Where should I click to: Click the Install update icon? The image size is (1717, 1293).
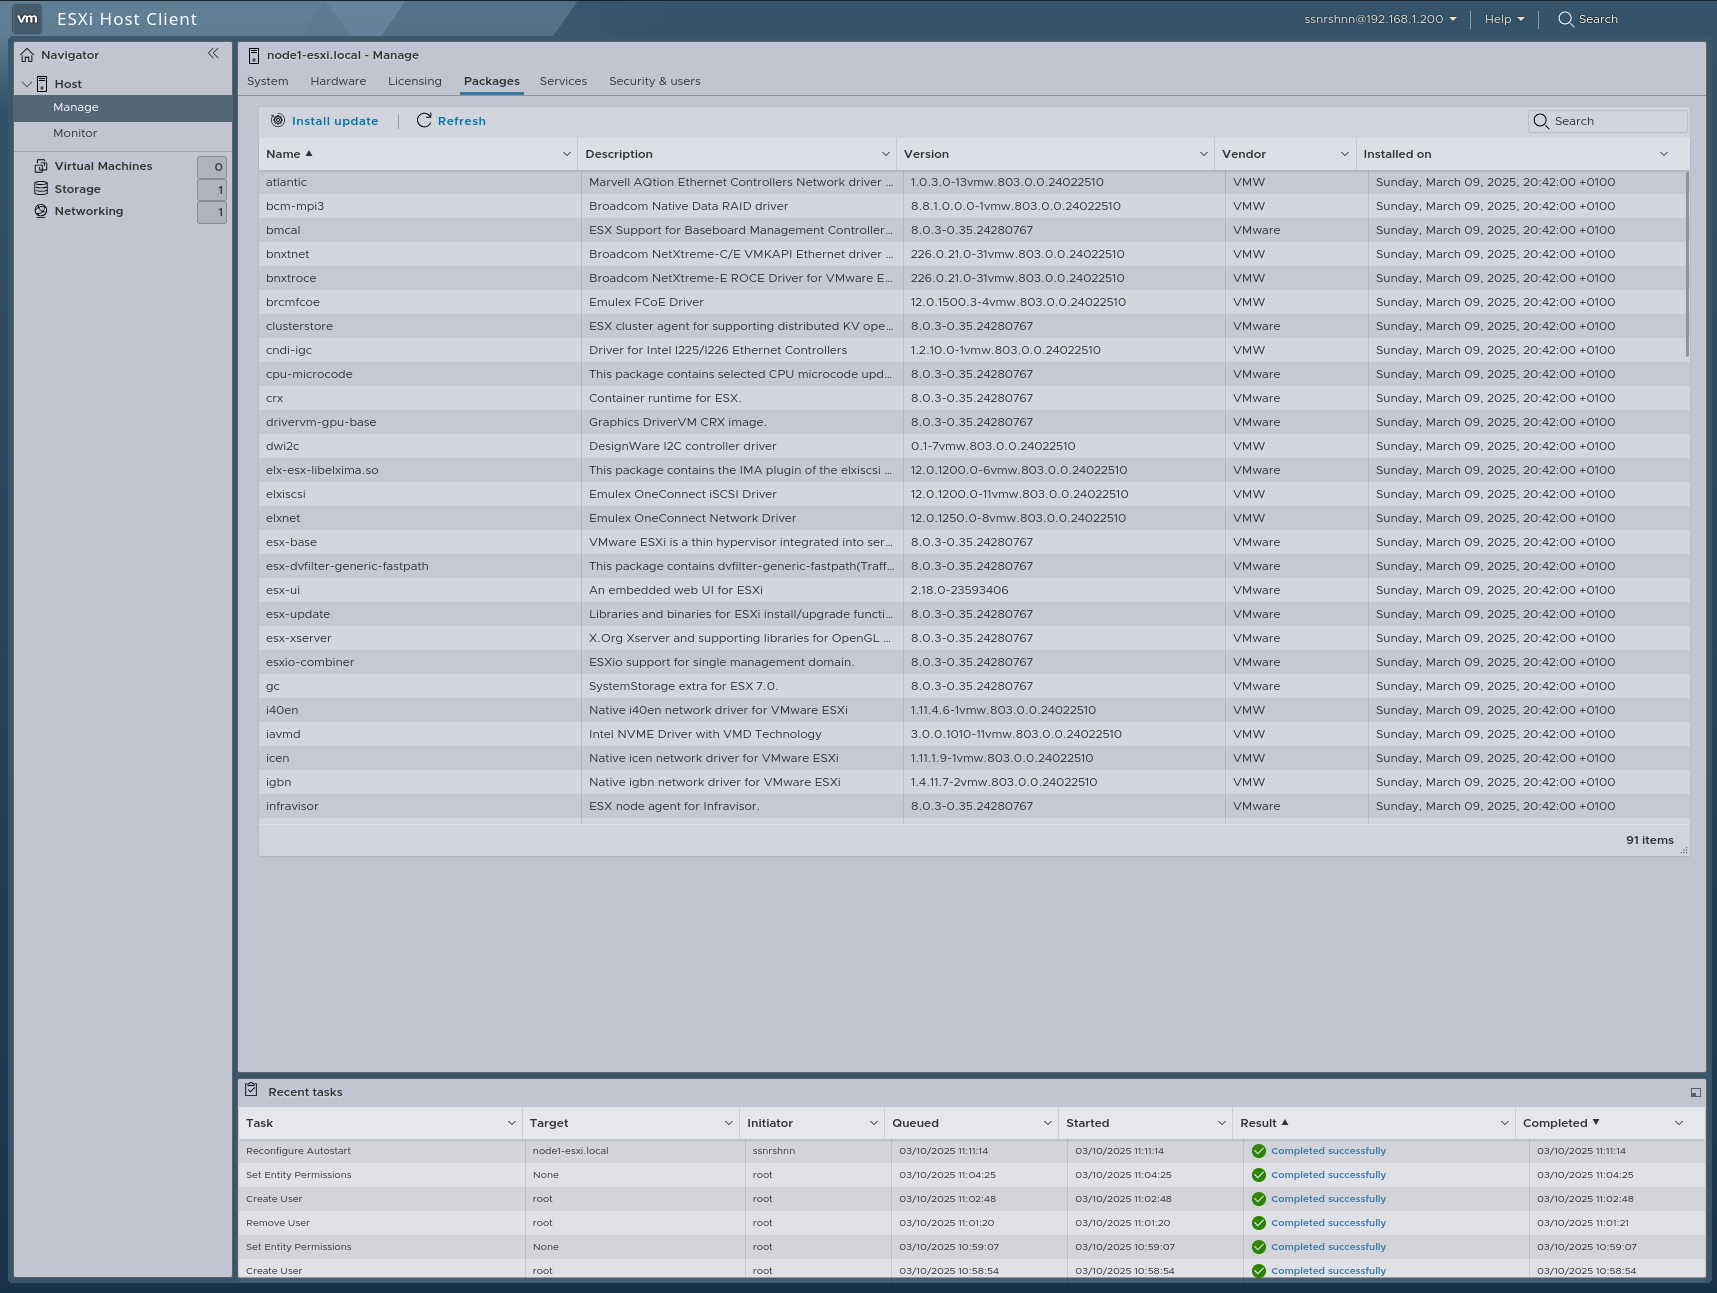pyautogui.click(x=277, y=120)
